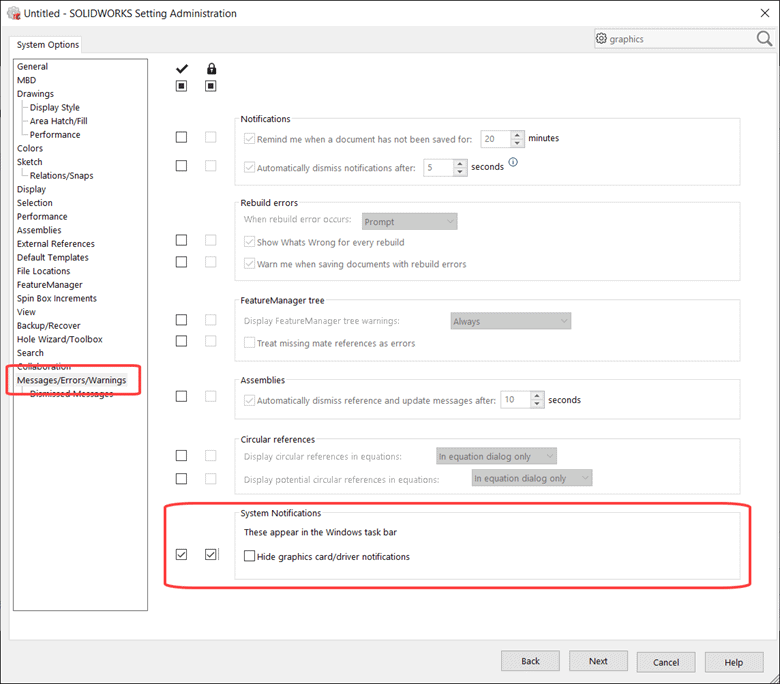Select File Locations in the options list

coord(43,271)
